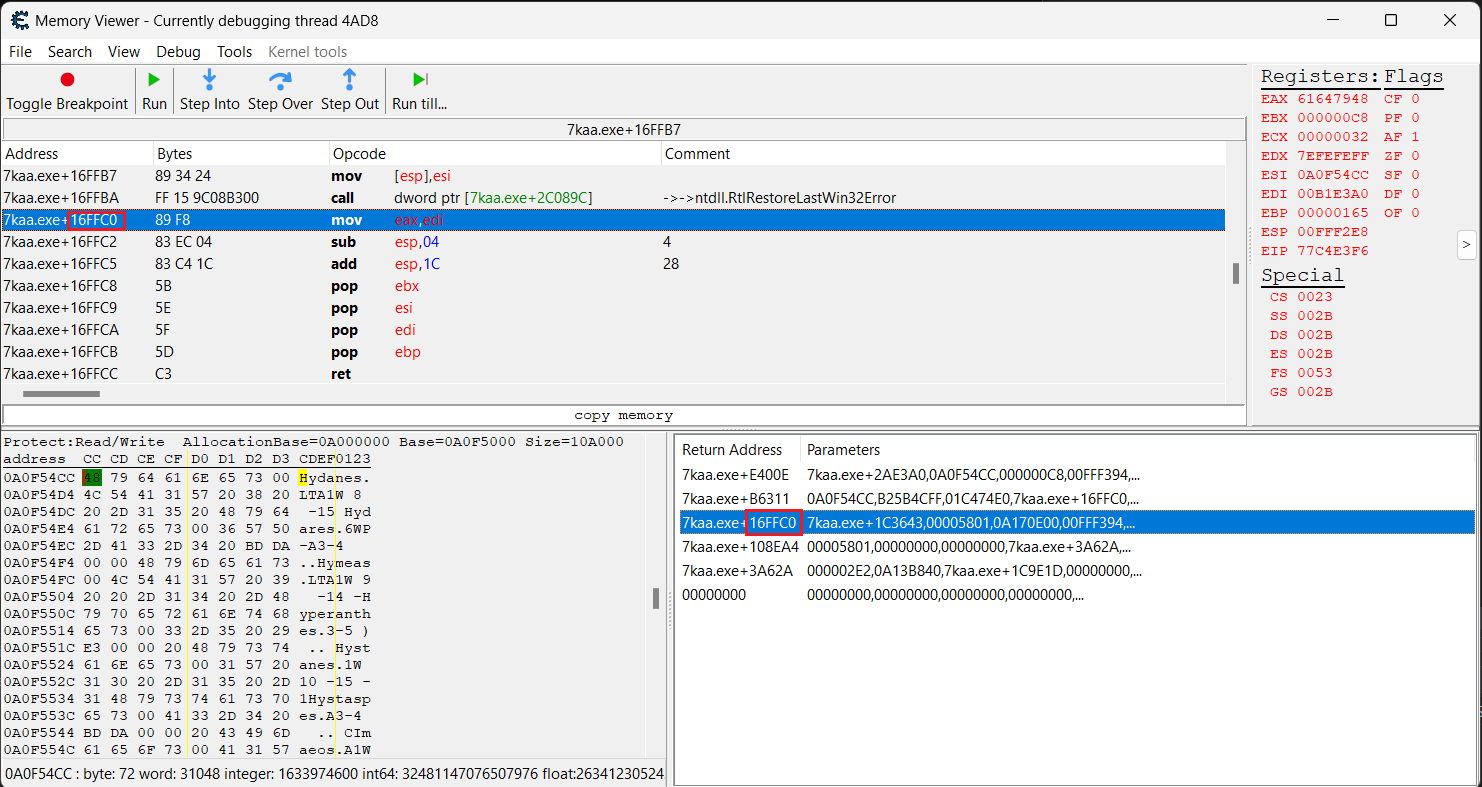Click the Return Address column header
Screen dimensions: 1482x787
732,450
